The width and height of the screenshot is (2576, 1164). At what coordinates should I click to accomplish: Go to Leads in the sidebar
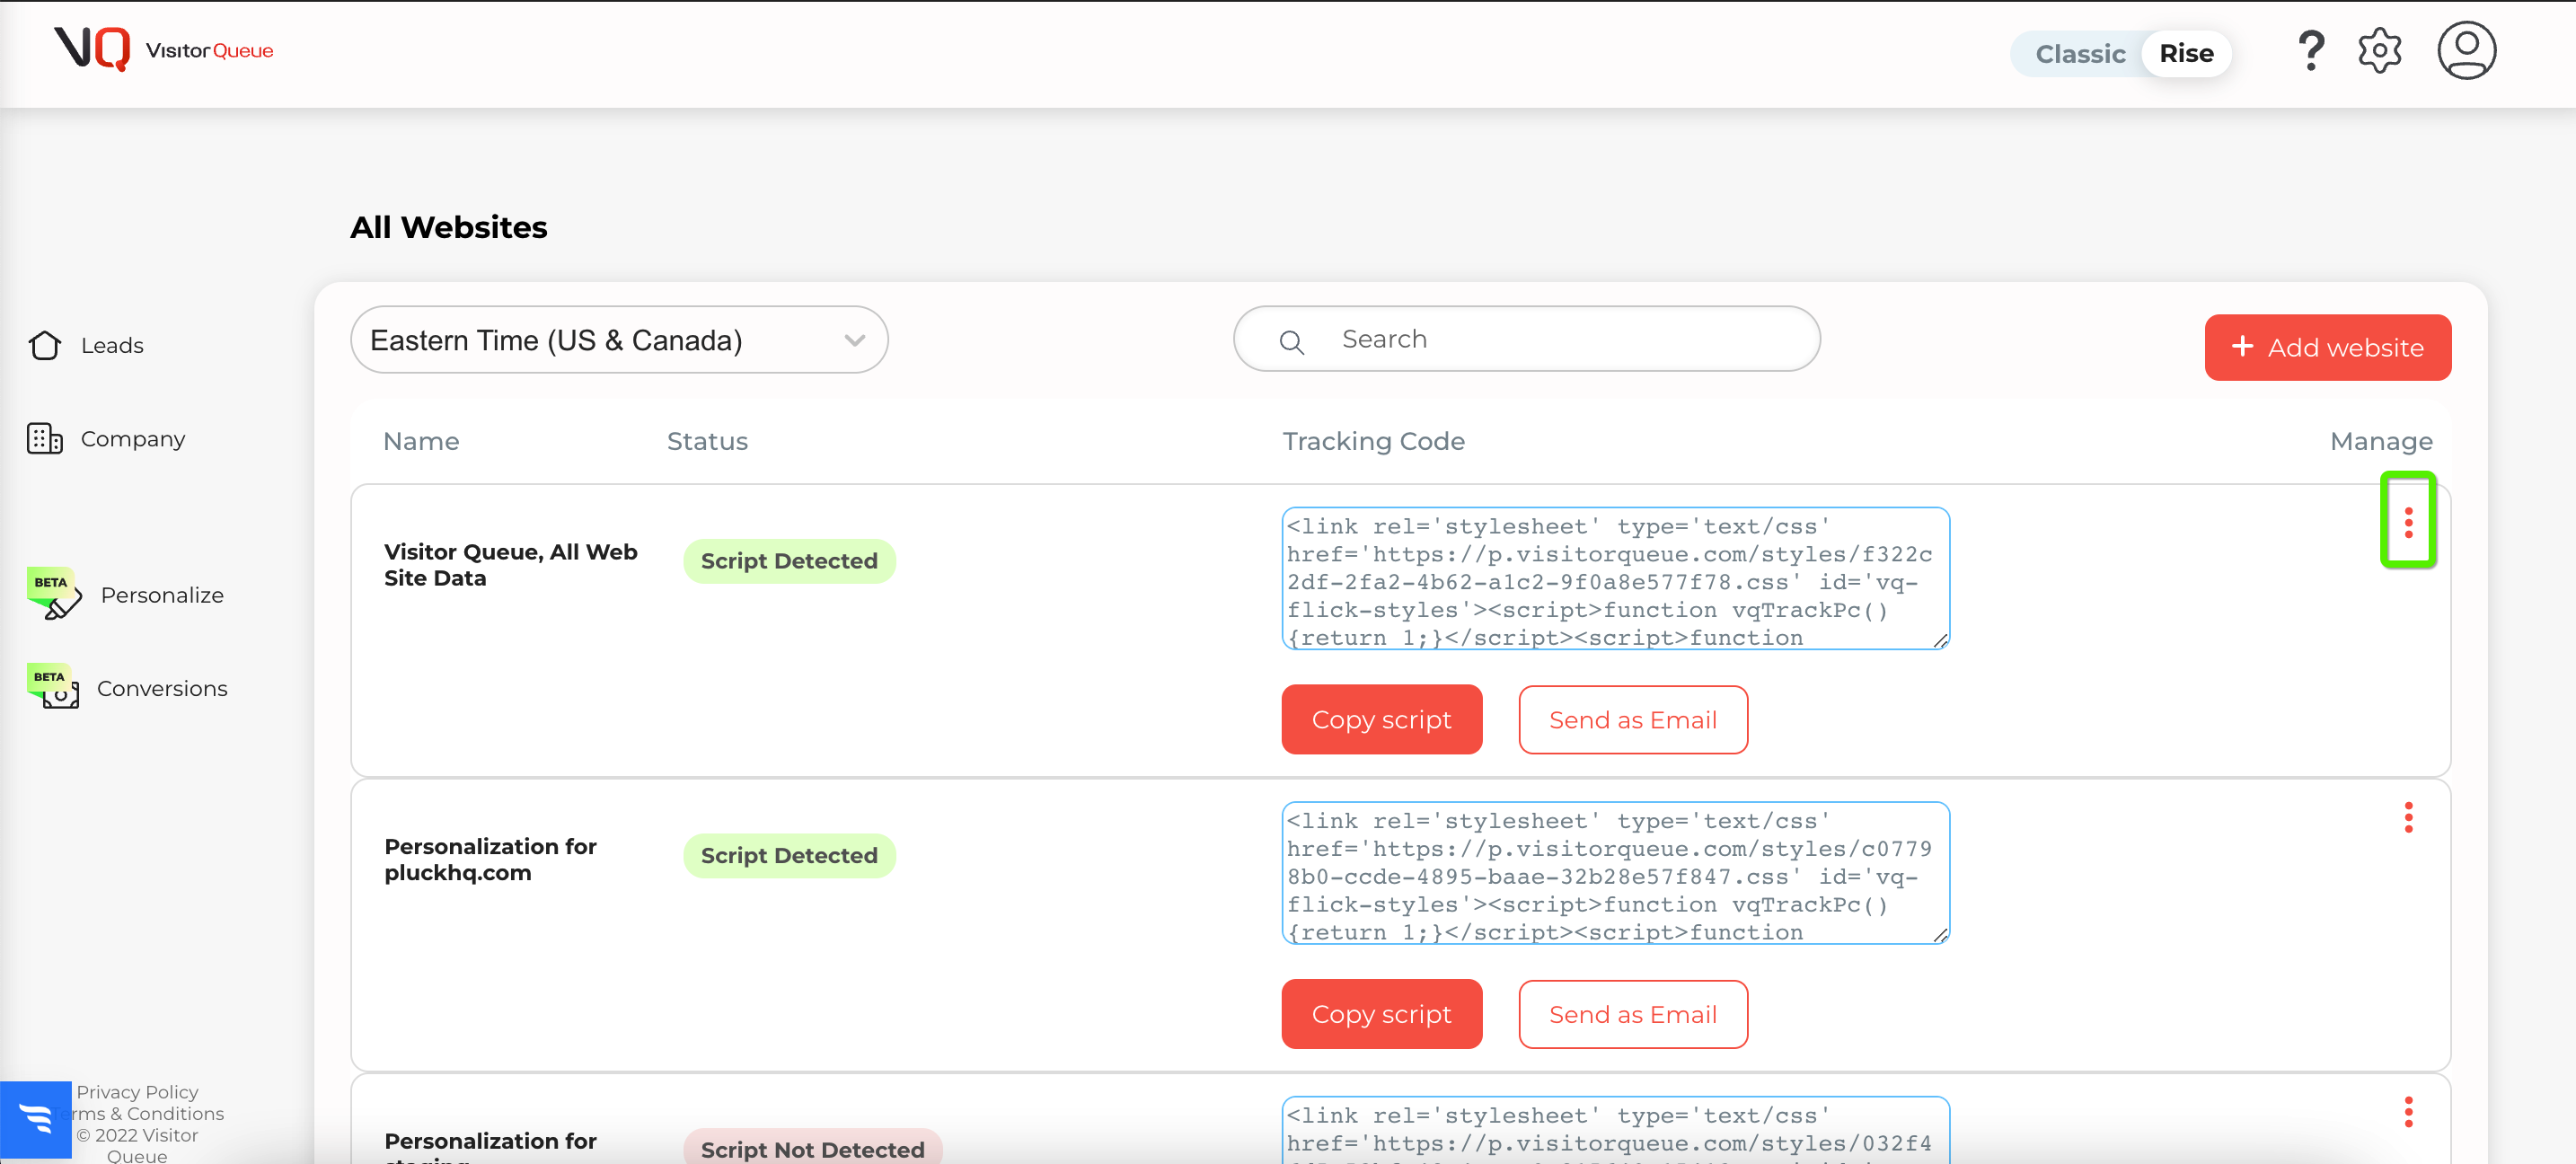pyautogui.click(x=112, y=345)
